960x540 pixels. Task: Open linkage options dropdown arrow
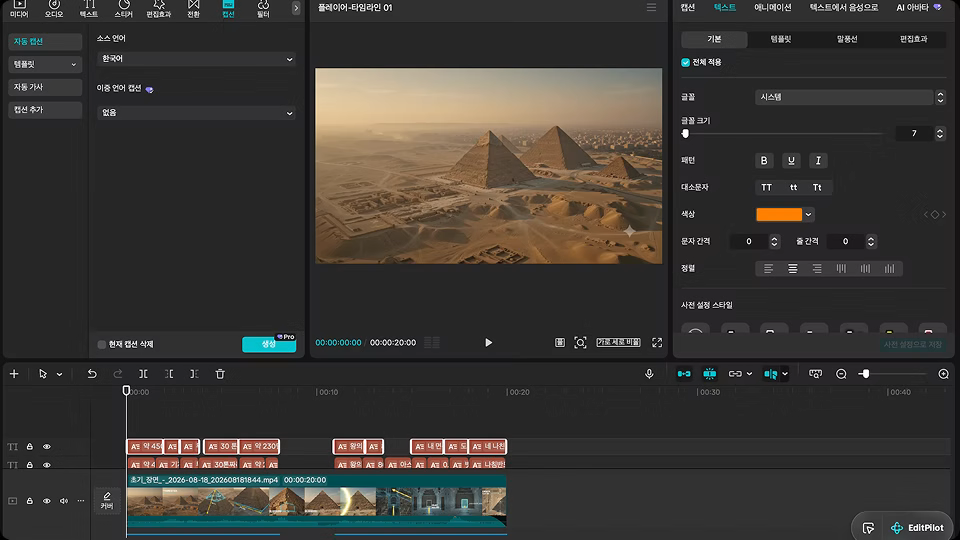click(749, 373)
